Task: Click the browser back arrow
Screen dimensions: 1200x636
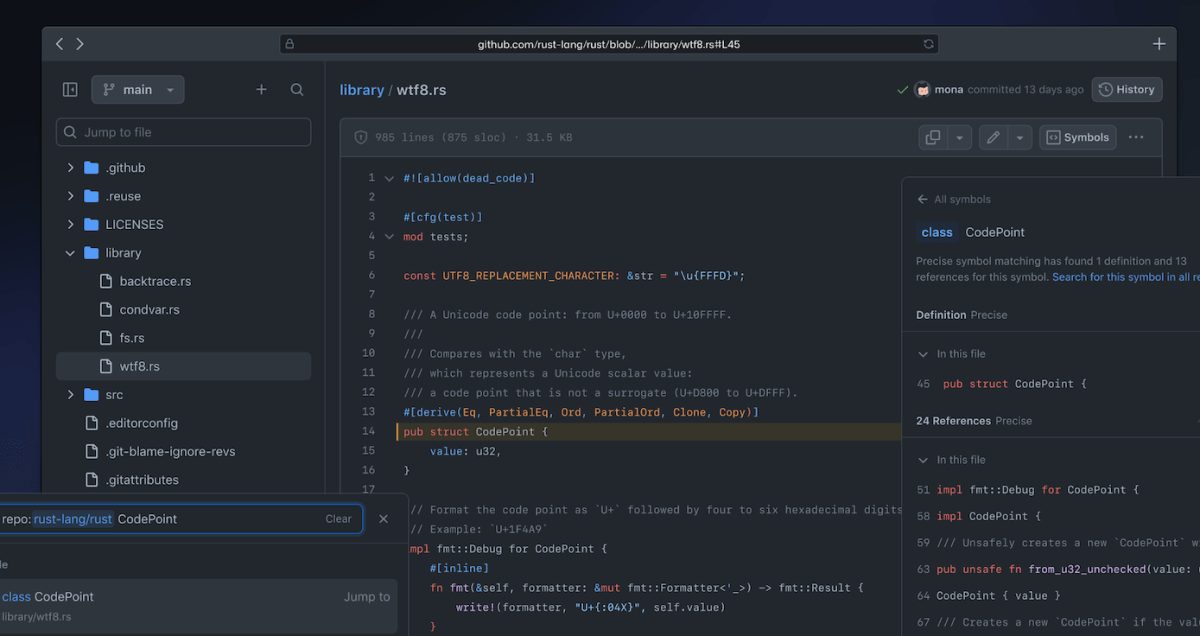Action: [58, 43]
